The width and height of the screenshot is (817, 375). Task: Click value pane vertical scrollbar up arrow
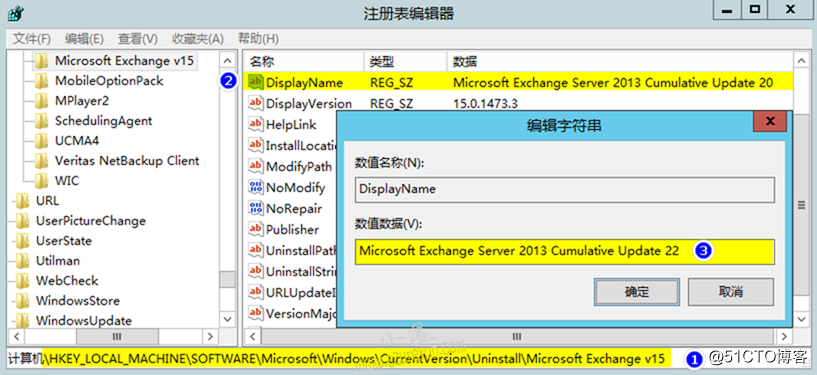(x=801, y=60)
